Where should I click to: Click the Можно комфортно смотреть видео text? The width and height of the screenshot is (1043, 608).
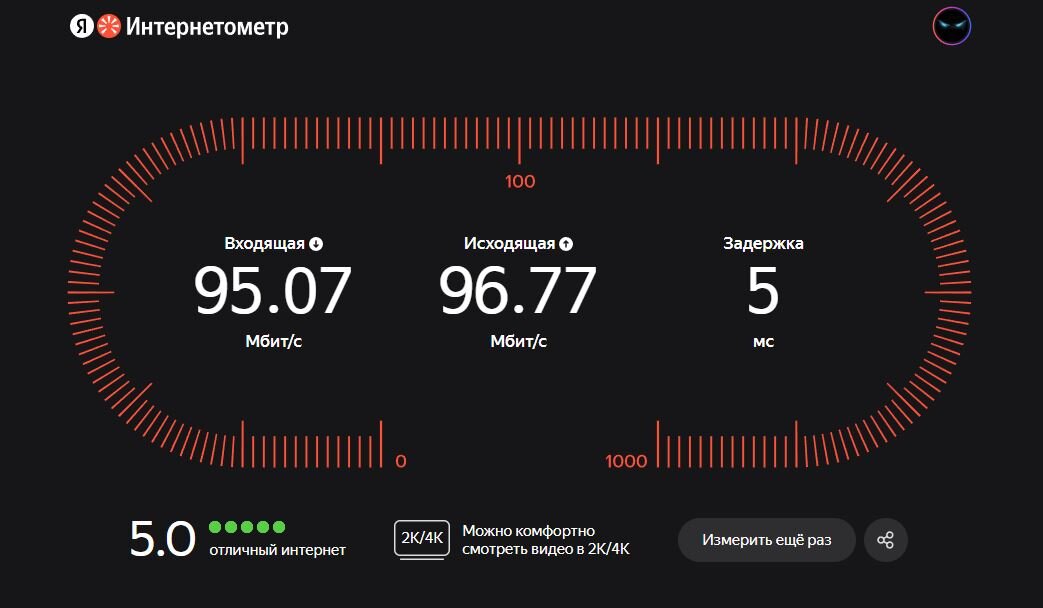545,540
